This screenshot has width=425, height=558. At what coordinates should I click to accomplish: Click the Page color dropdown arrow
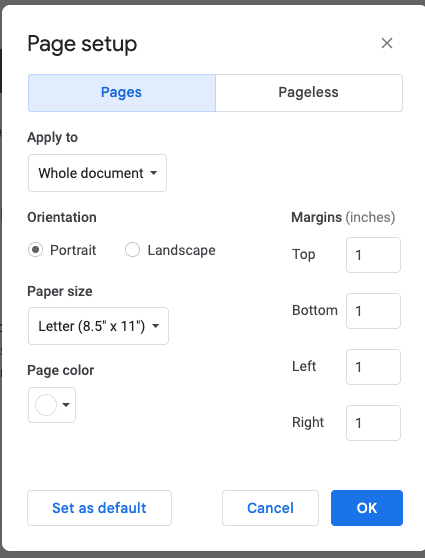66,405
